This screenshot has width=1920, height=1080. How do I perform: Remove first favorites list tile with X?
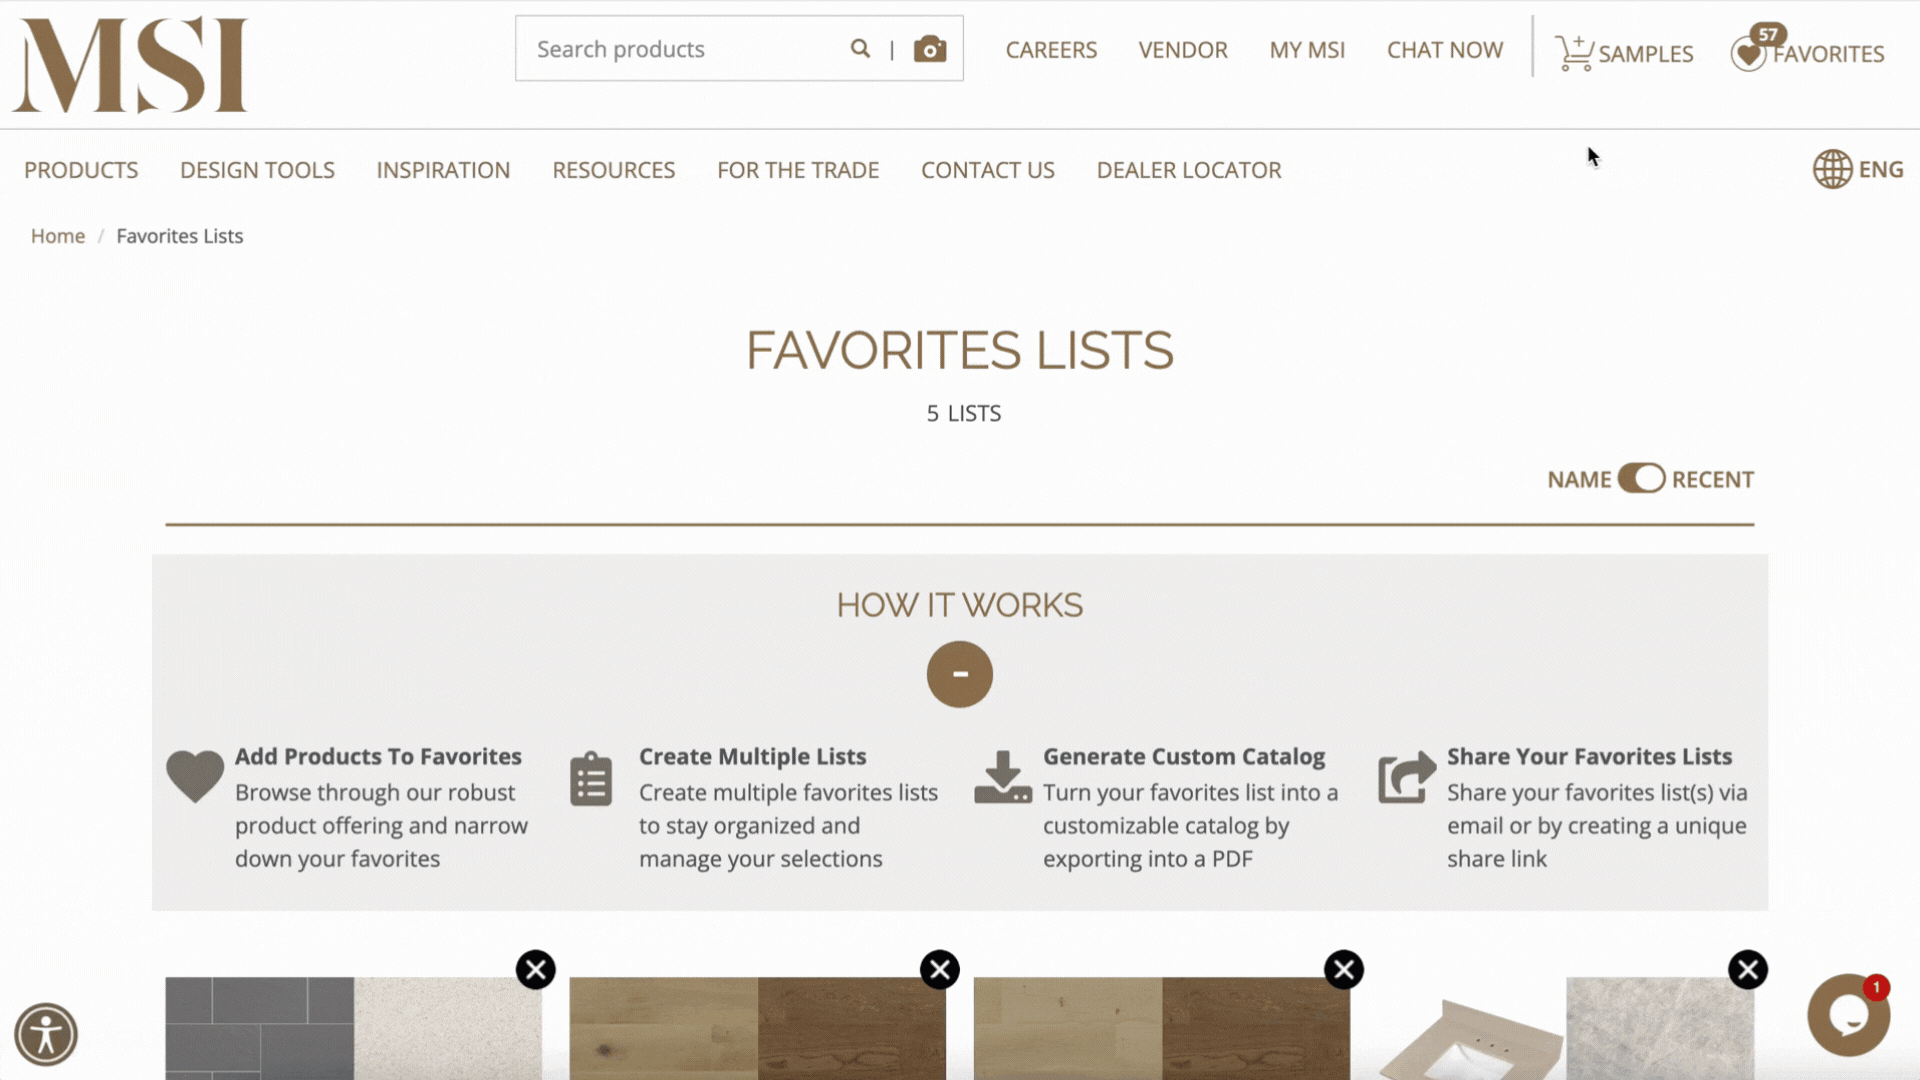tap(535, 969)
